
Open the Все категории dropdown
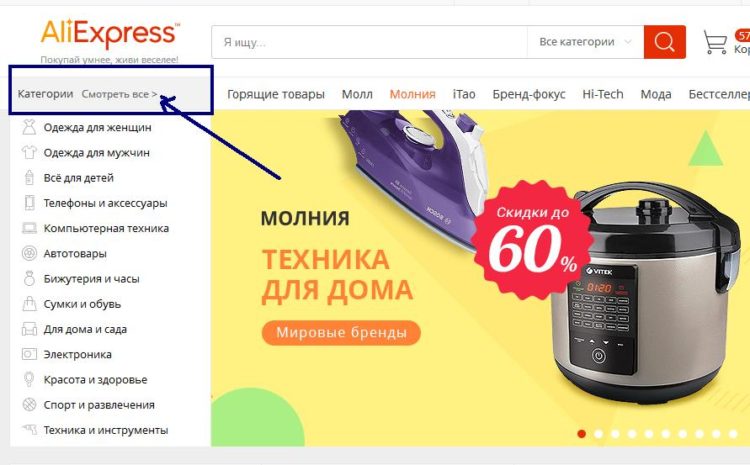585,42
